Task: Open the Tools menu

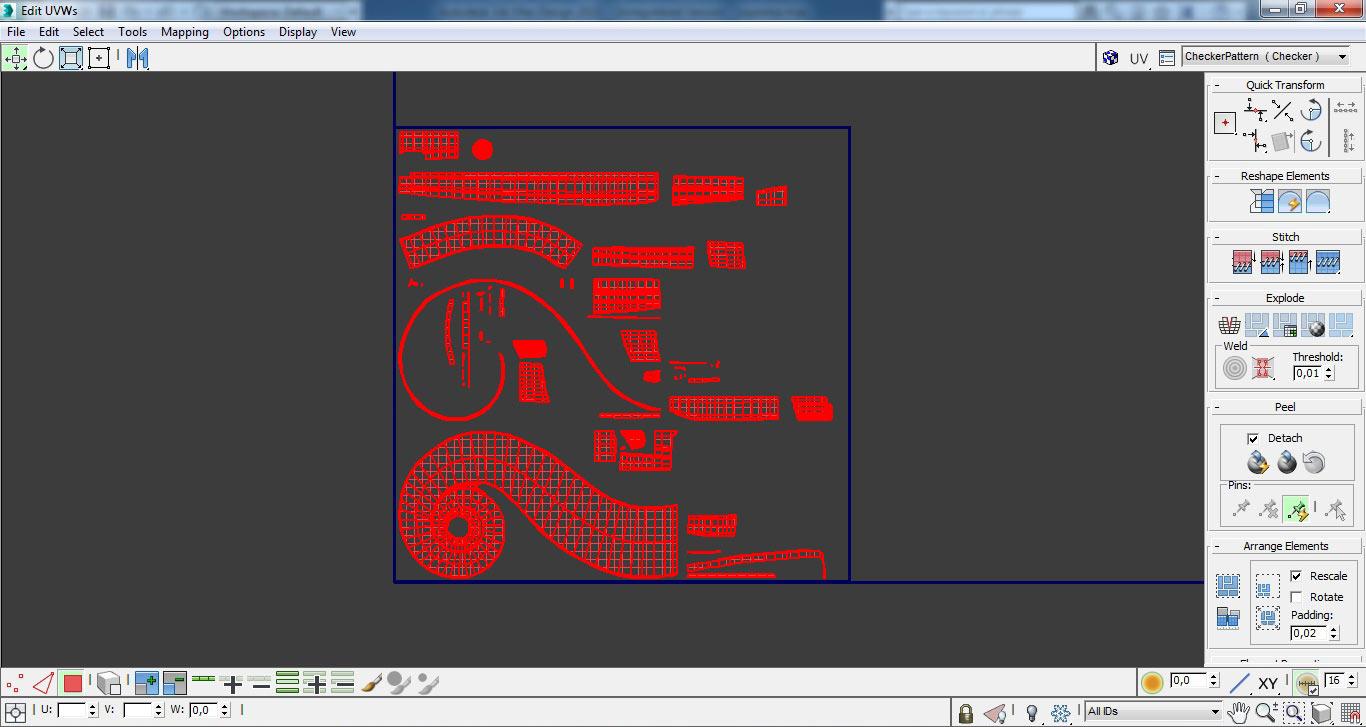Action: point(132,32)
